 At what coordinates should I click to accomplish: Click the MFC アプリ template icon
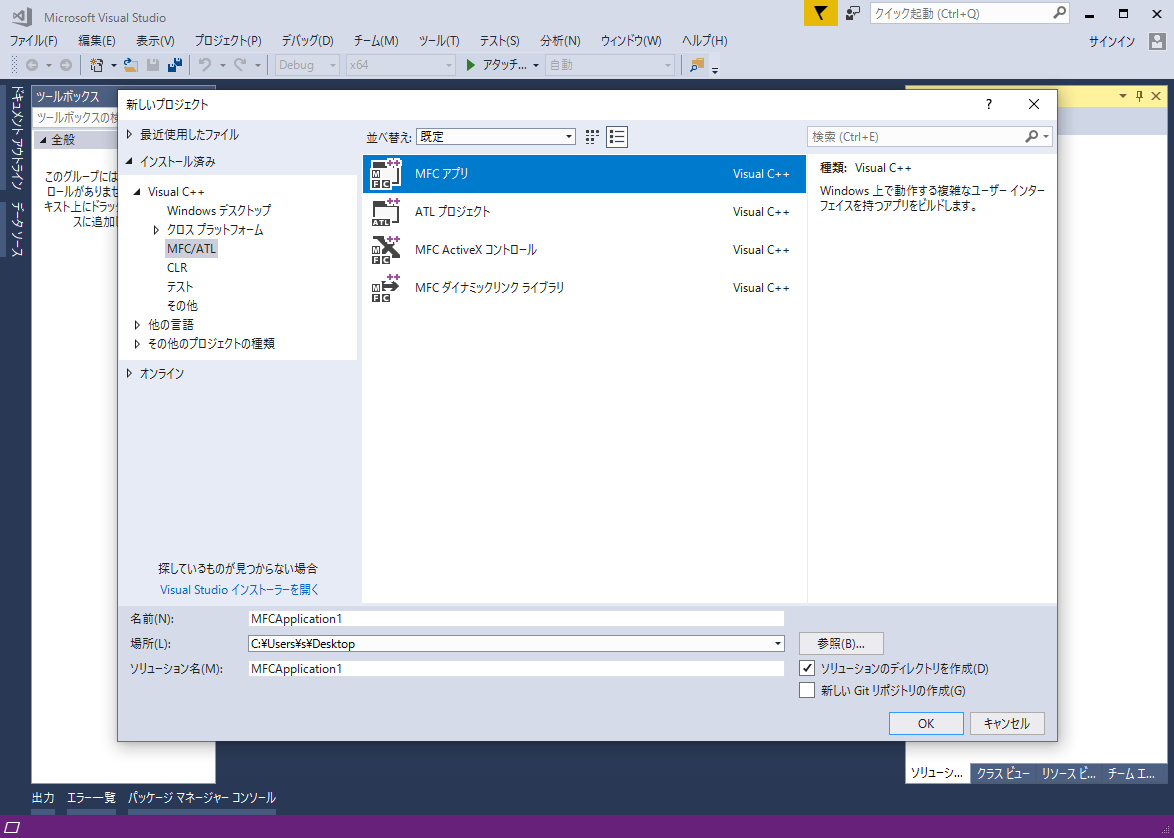point(386,174)
